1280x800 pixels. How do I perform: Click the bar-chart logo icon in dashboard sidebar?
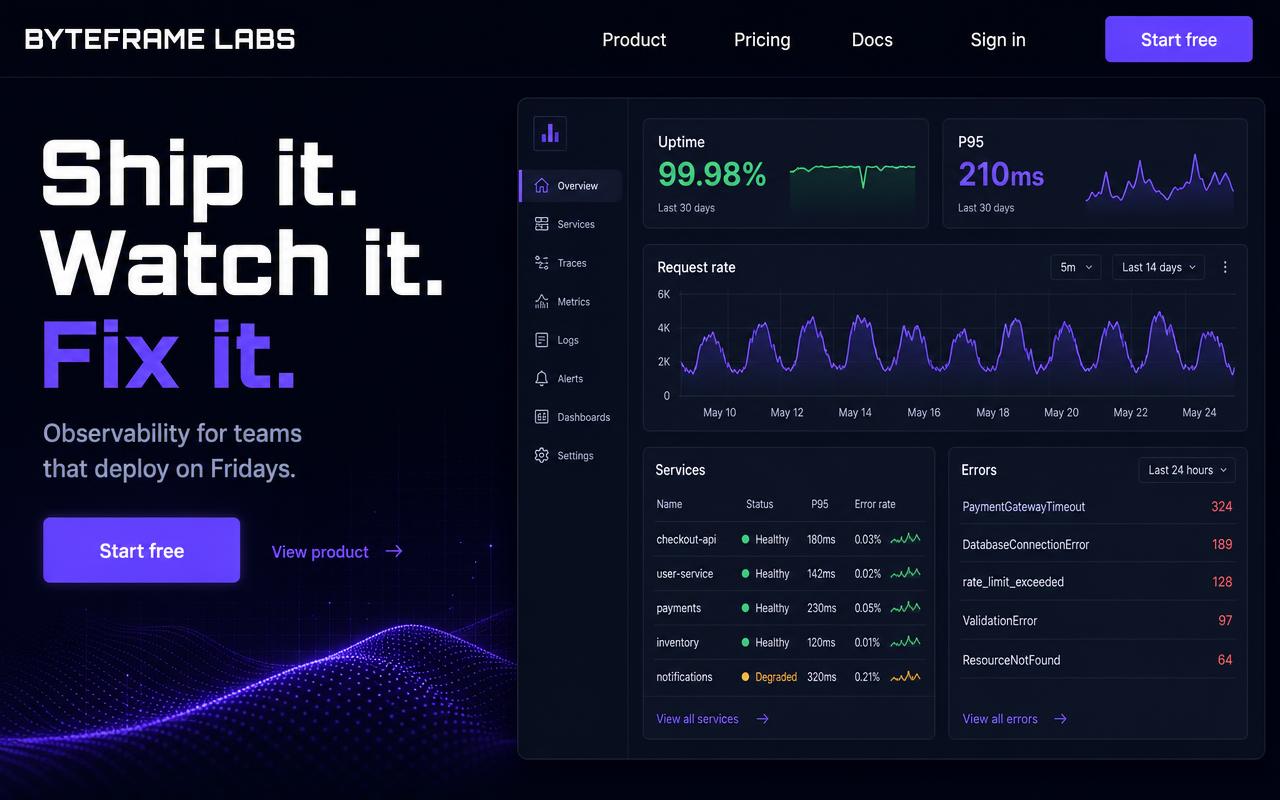[x=550, y=132]
